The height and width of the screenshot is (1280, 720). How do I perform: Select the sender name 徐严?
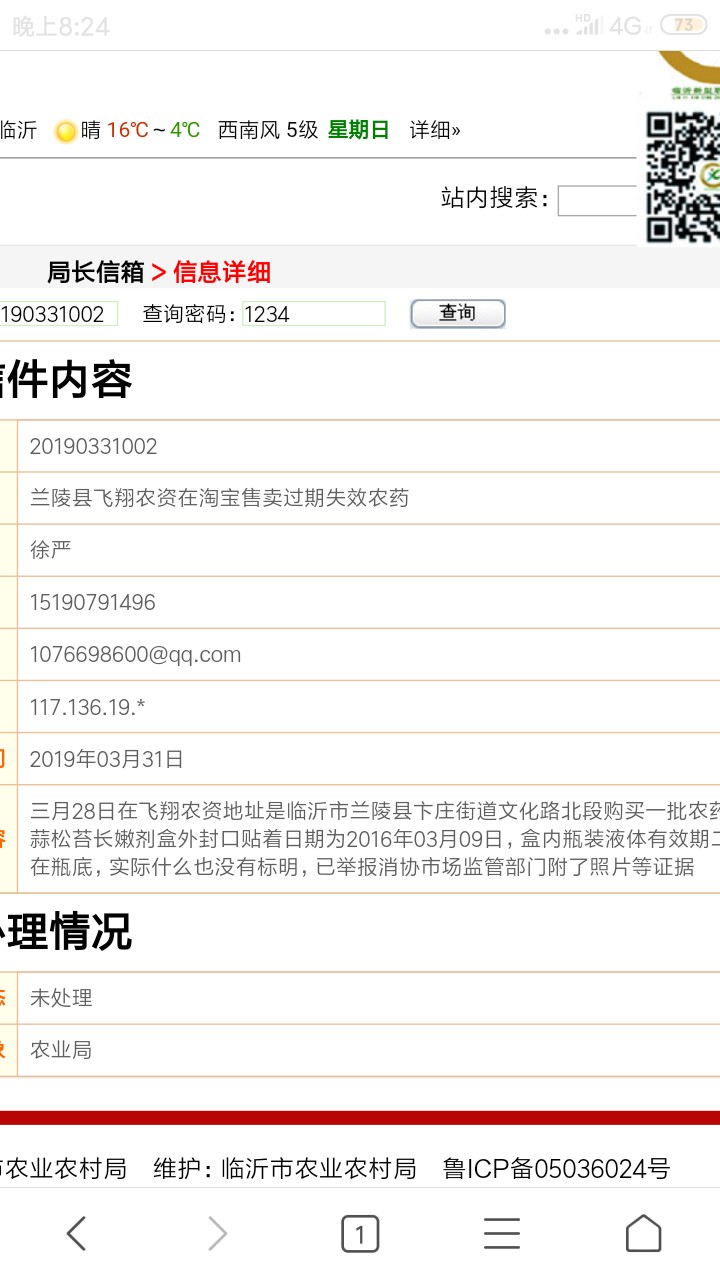tap(50, 550)
